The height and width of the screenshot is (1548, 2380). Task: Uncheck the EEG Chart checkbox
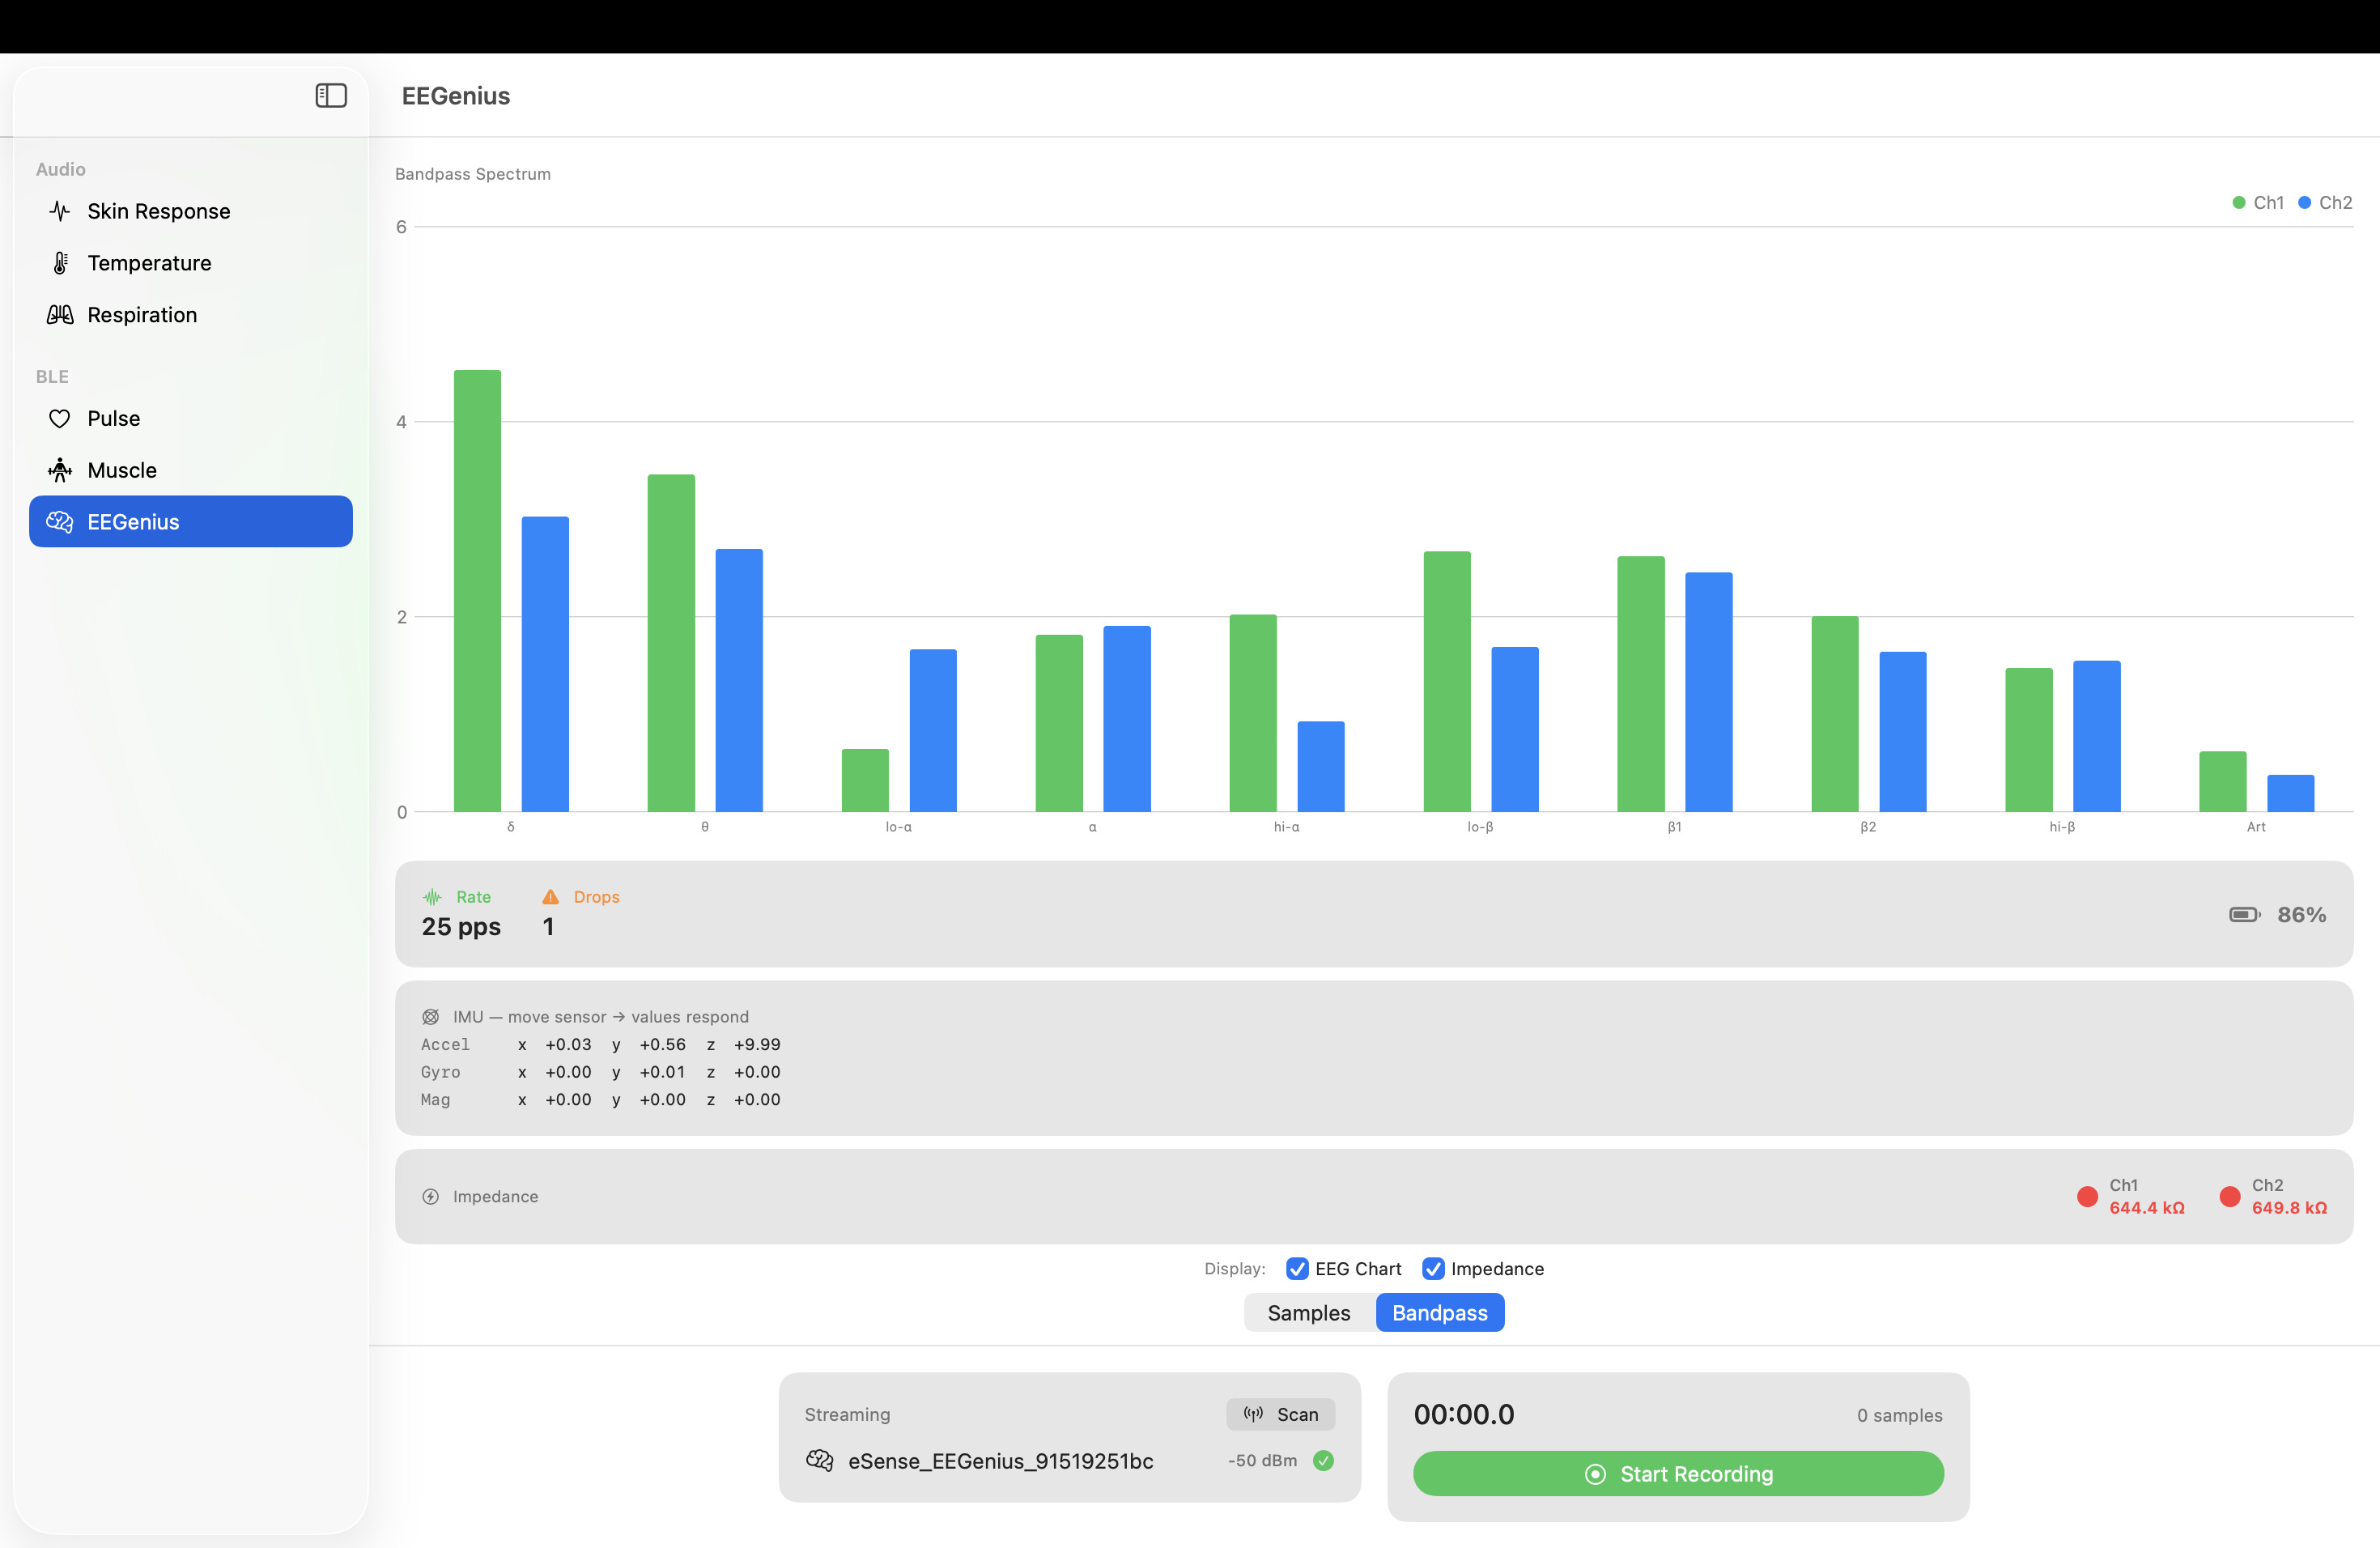1297,1269
